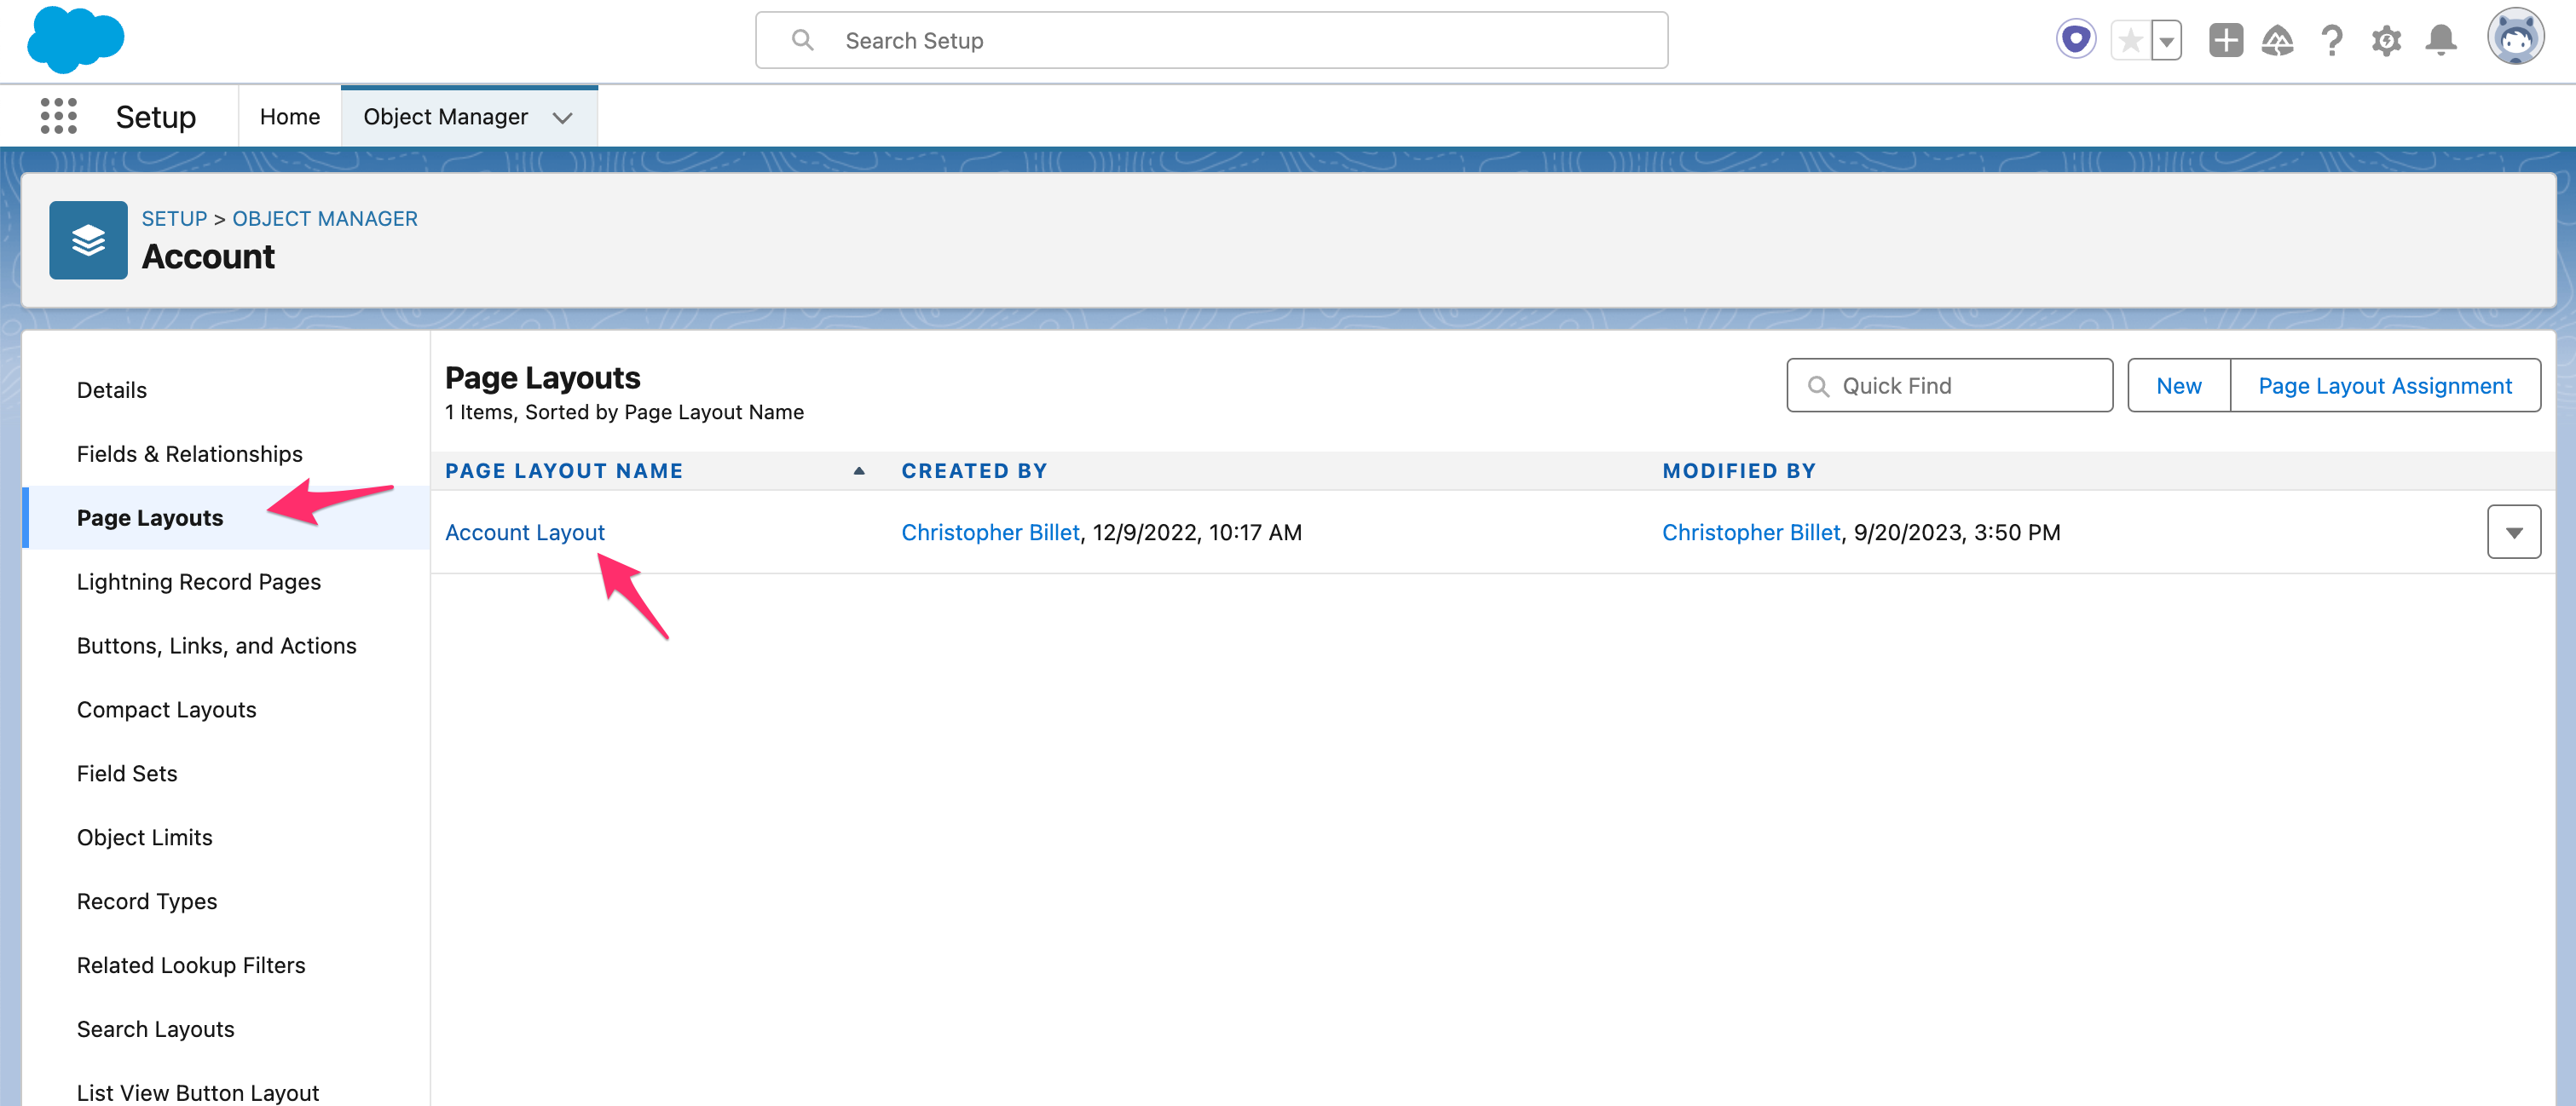Open the App Launcher grid icon
Viewport: 2576px width, 1106px height.
pos(58,116)
